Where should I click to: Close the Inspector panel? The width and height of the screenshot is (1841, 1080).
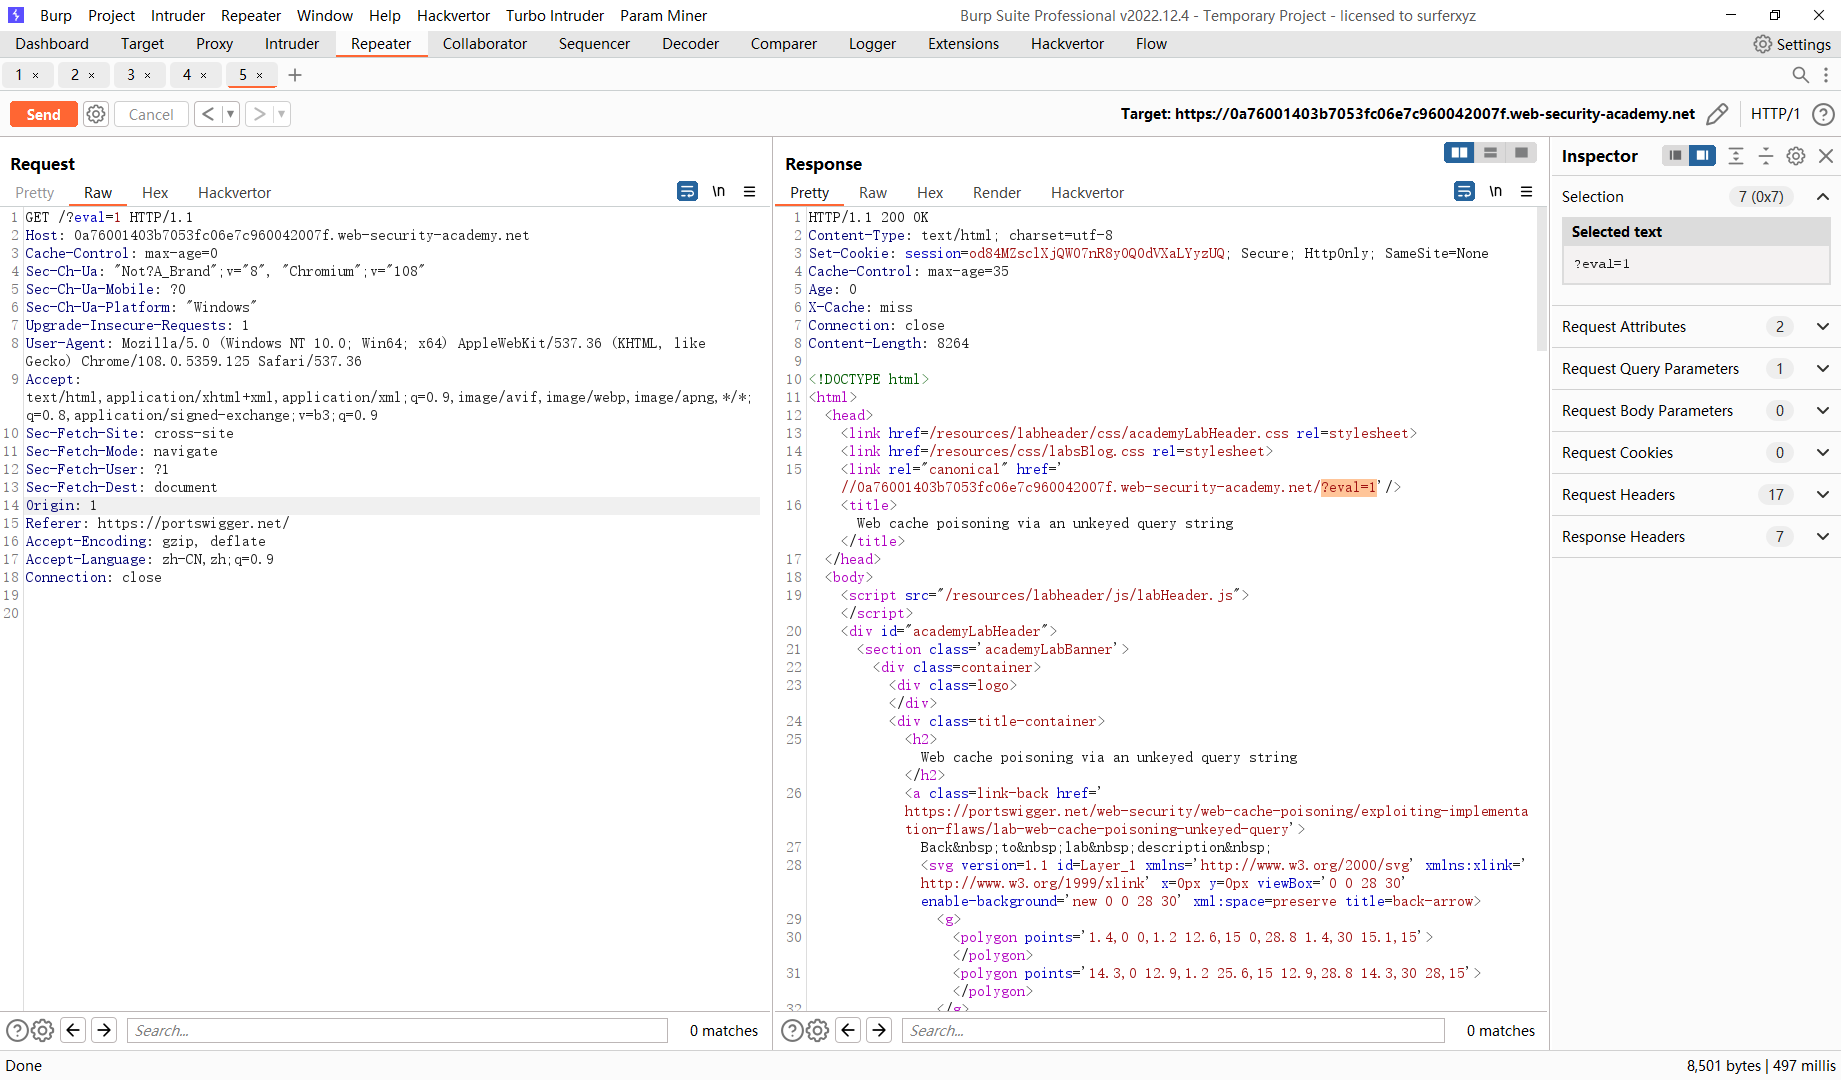click(x=1826, y=155)
